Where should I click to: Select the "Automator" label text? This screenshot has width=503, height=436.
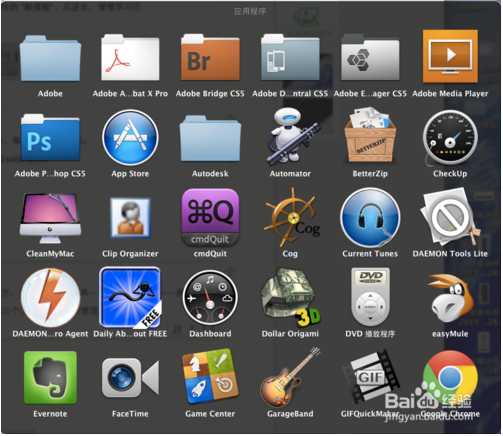[x=290, y=174]
